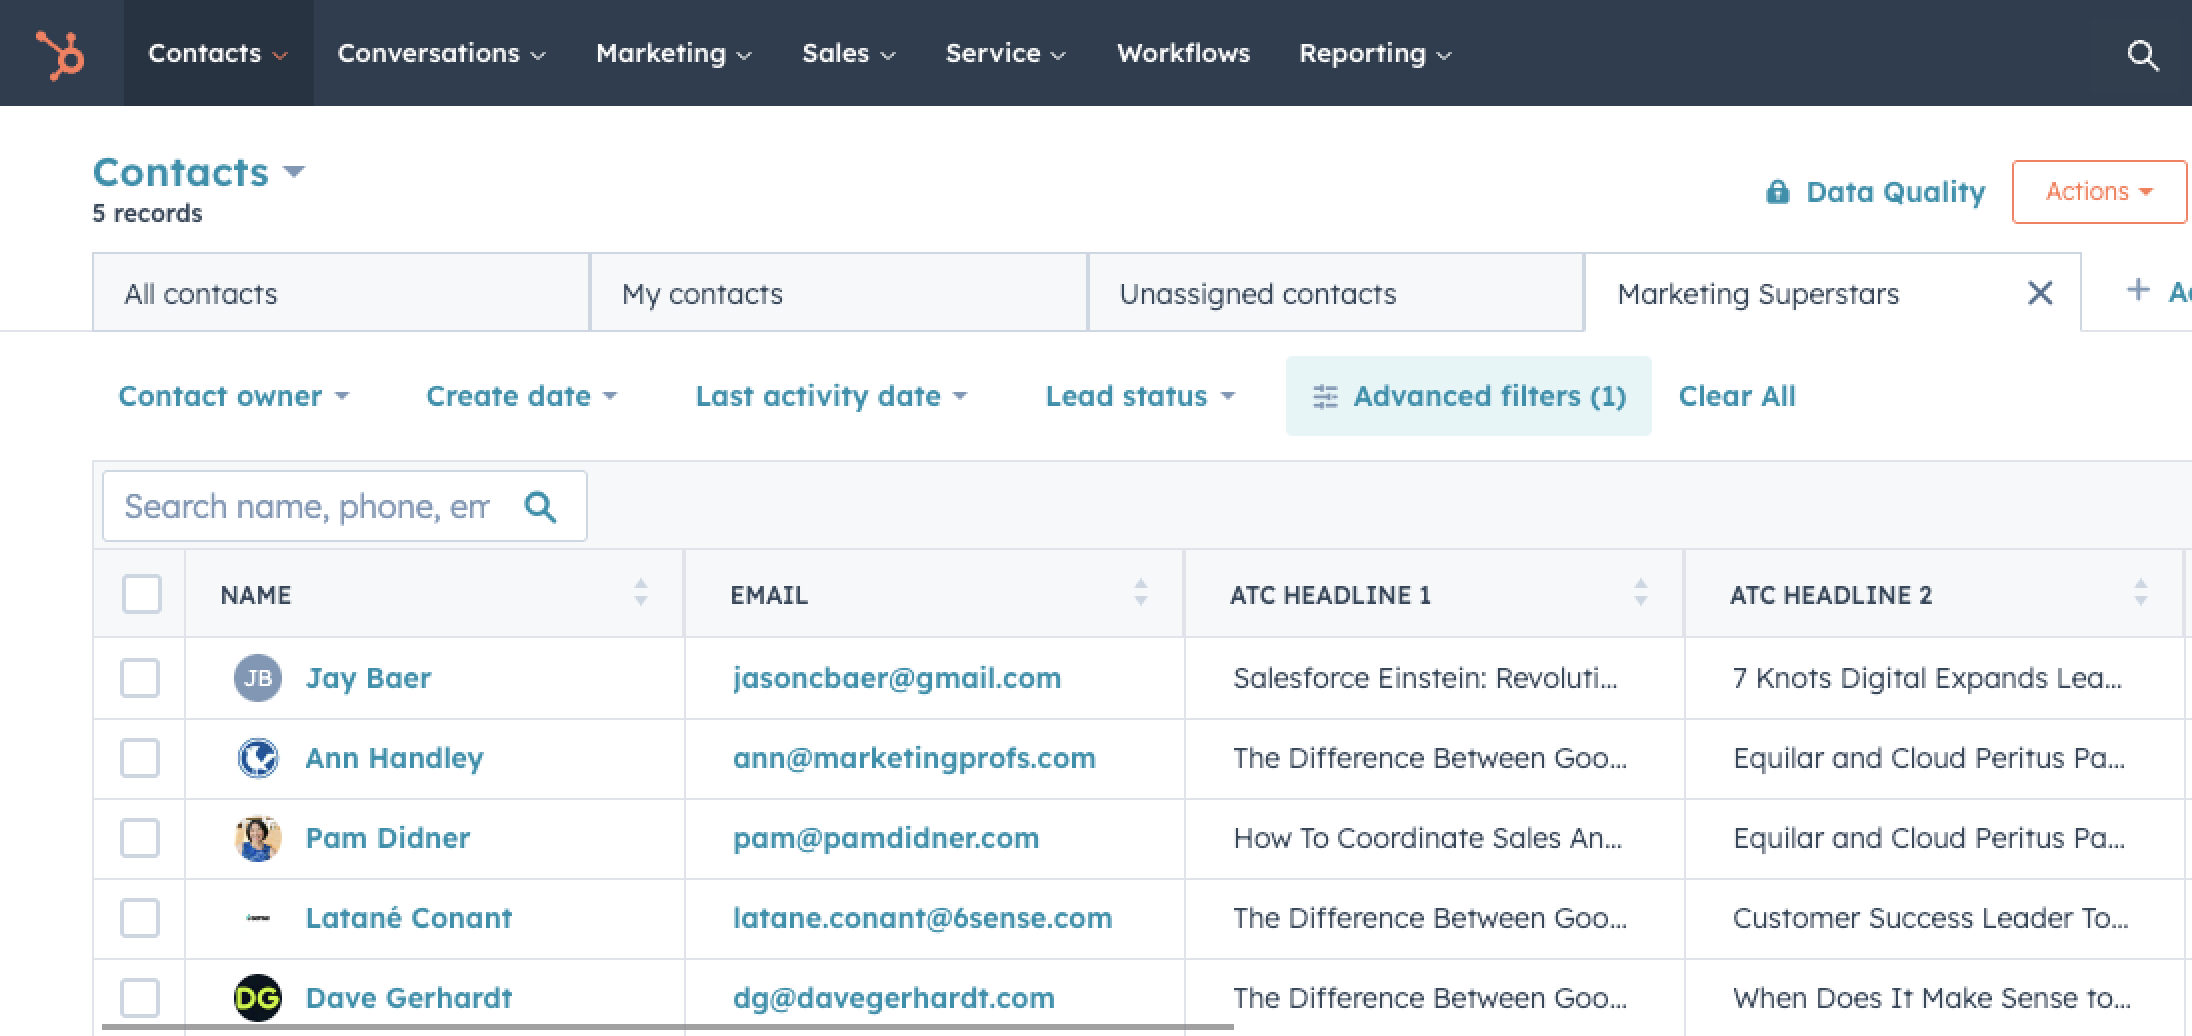This screenshot has height=1036, width=2192.
Task: Open Dave Gerhardt's contact record
Action: pos(408,998)
